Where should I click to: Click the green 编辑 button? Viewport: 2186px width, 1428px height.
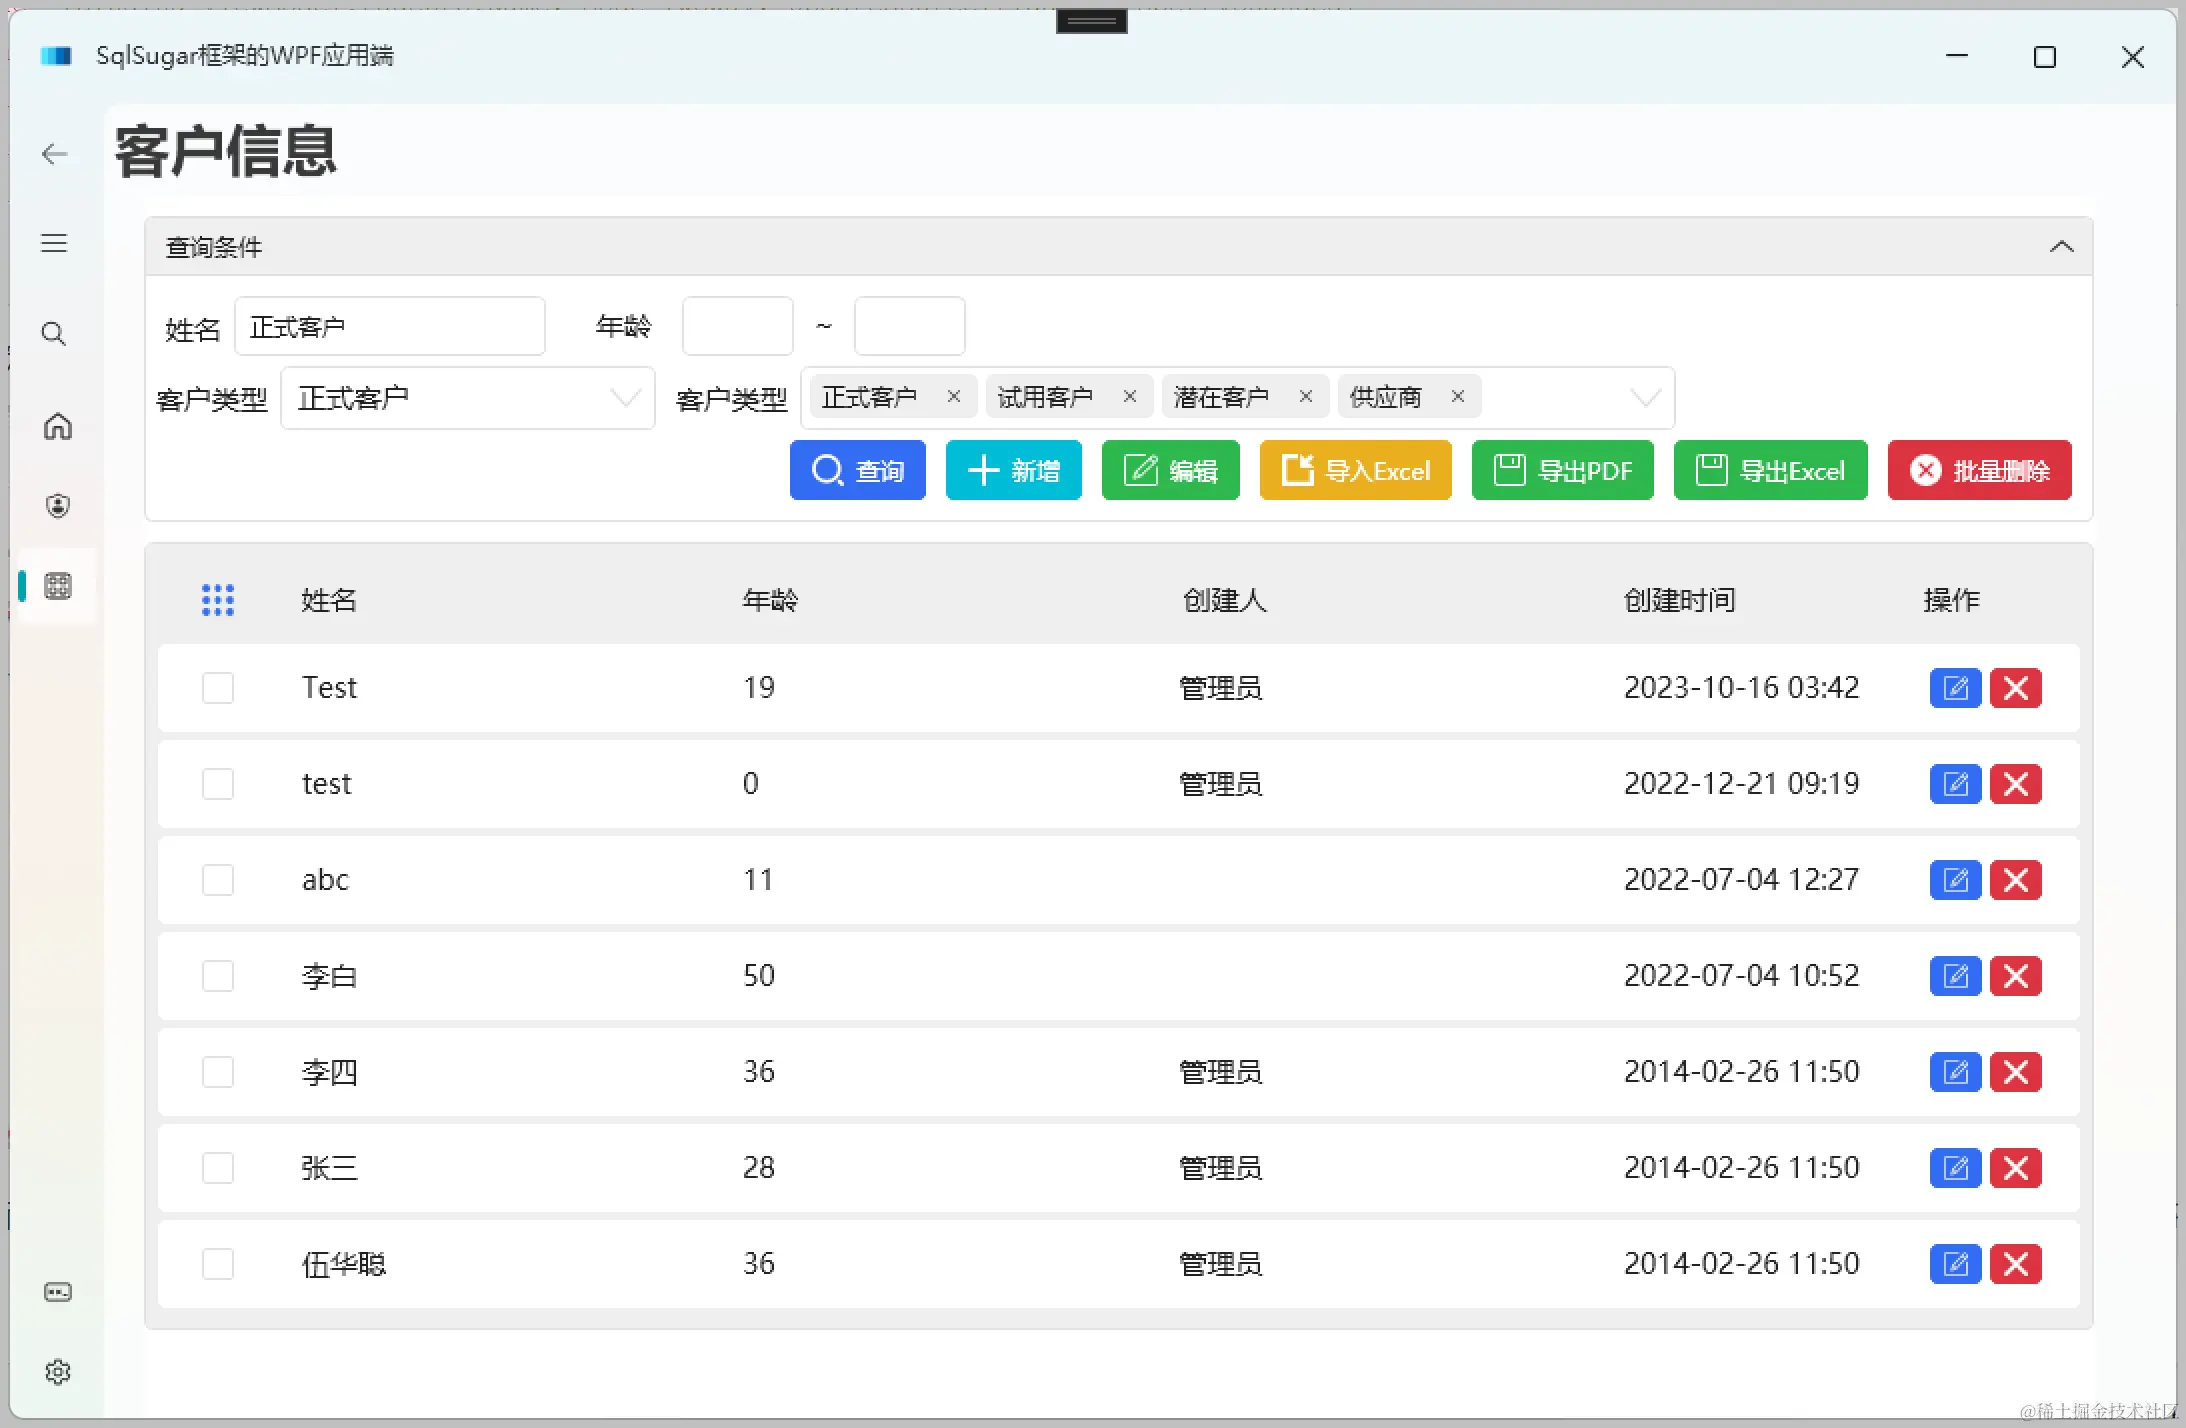[x=1171, y=470]
